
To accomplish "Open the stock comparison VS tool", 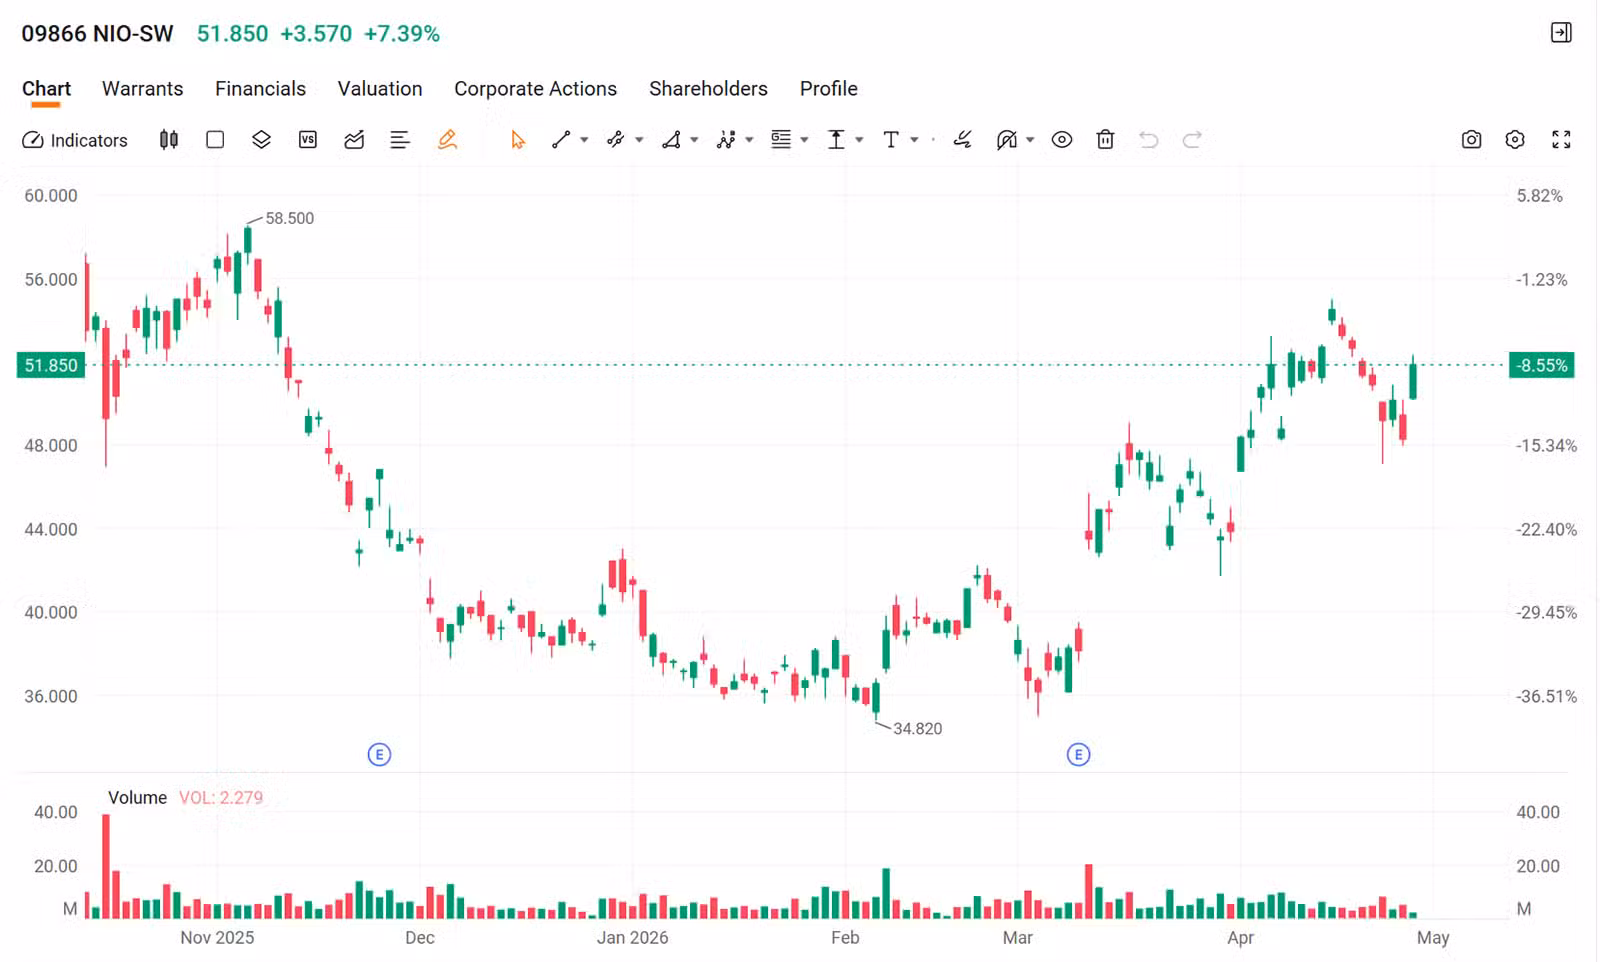I will [x=308, y=139].
